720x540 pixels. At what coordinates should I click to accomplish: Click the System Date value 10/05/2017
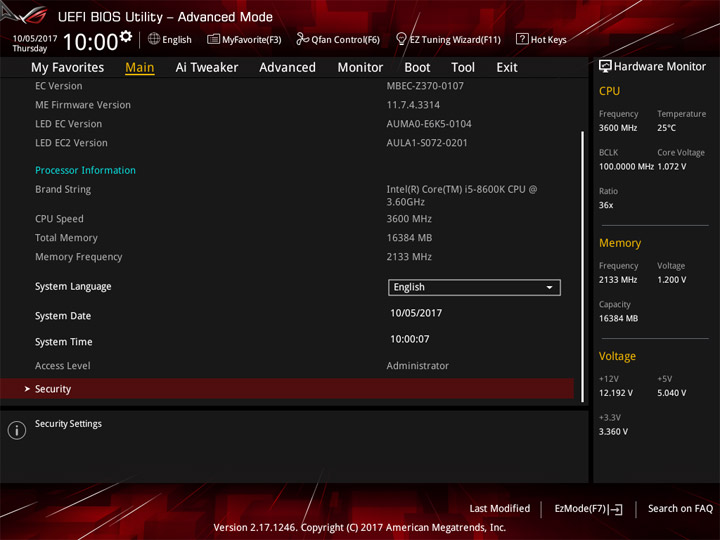pos(416,313)
